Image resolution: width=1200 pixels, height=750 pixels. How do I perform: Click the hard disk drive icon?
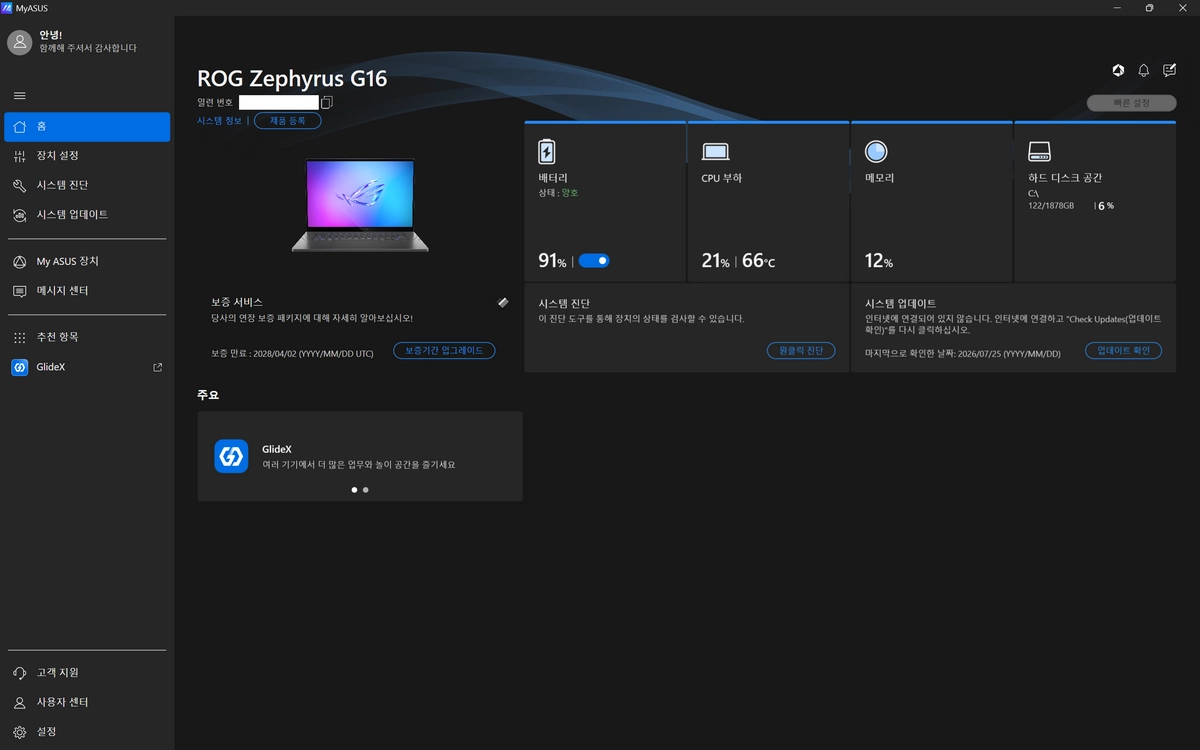coord(1041,152)
